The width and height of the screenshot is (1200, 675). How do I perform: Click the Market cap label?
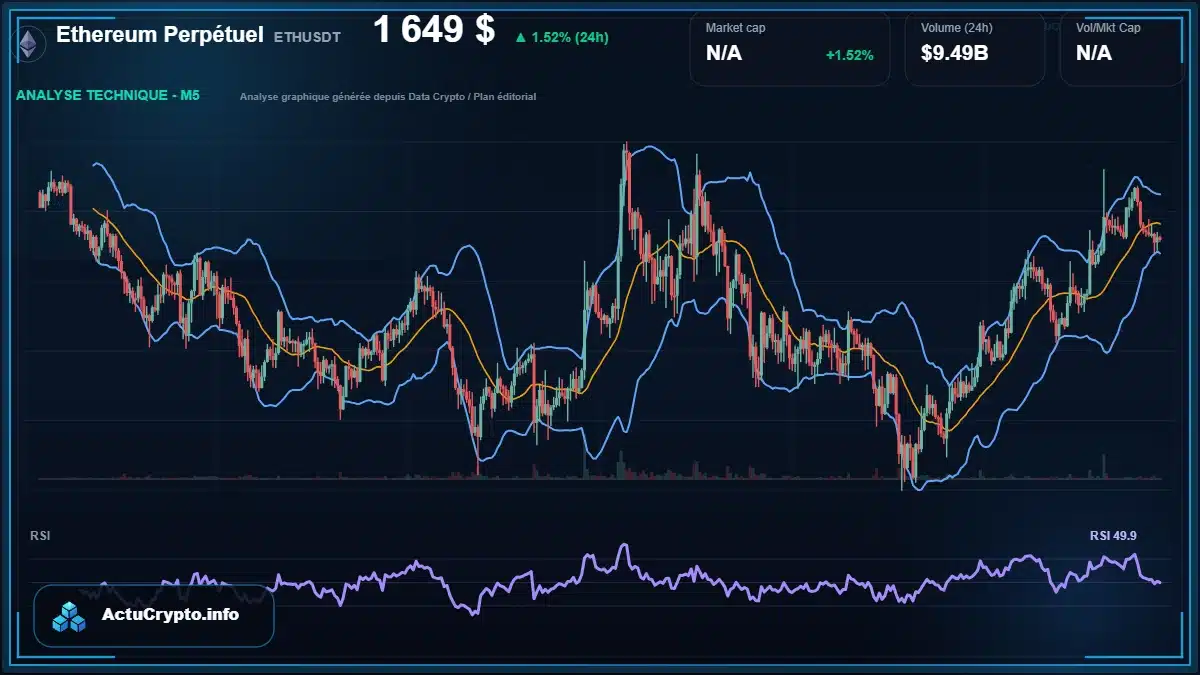click(735, 28)
